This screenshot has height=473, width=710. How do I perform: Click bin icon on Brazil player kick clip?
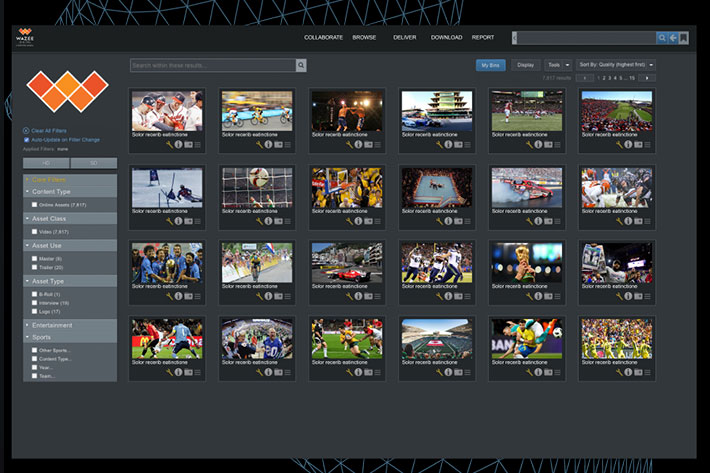click(548, 372)
